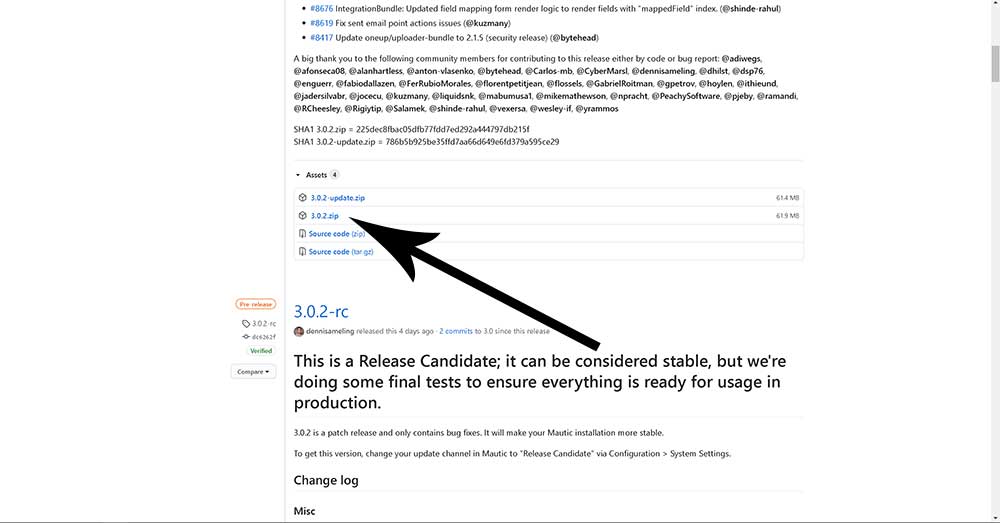Click the file icon next to Source code (zip)
The width and height of the screenshot is (1000, 523).
[x=302, y=234]
